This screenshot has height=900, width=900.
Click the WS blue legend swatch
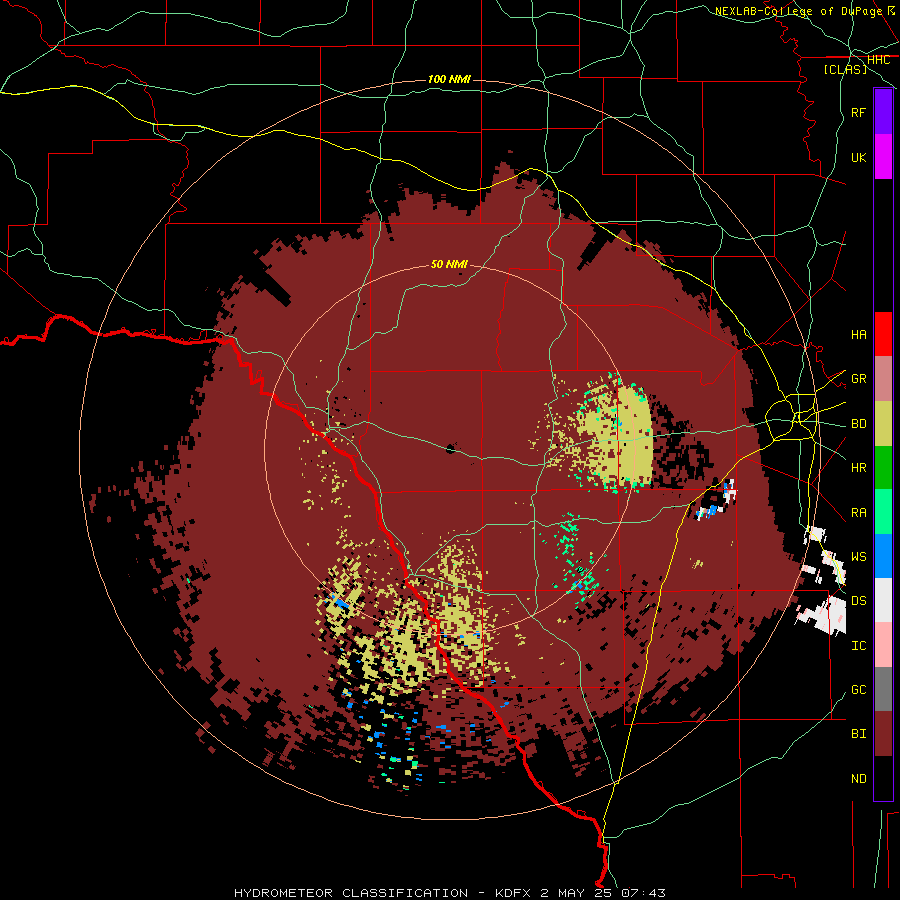883,556
